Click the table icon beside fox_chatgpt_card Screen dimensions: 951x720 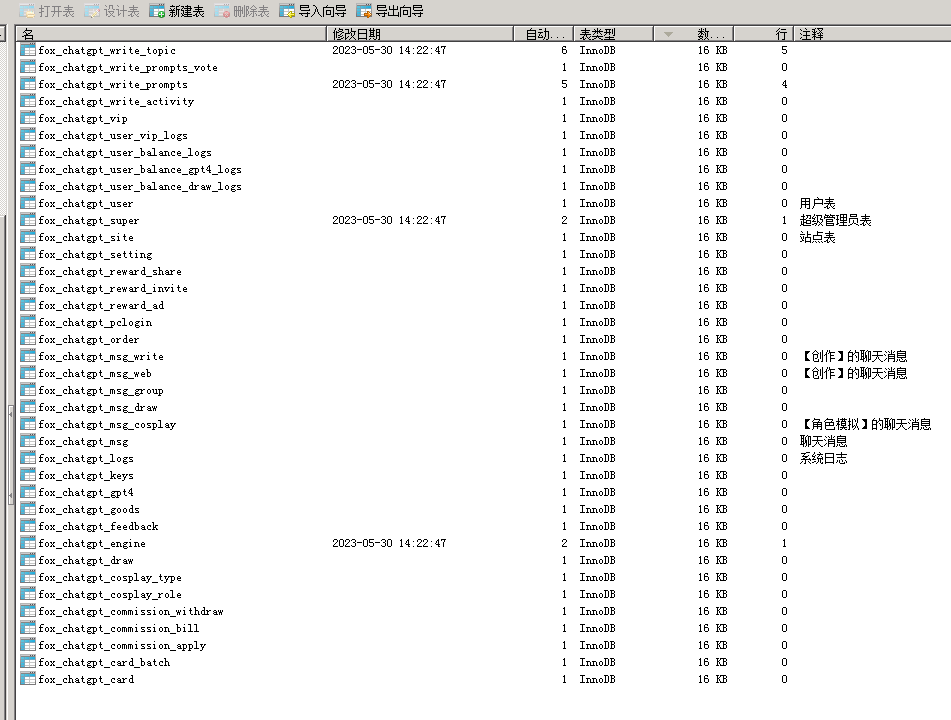pos(28,679)
